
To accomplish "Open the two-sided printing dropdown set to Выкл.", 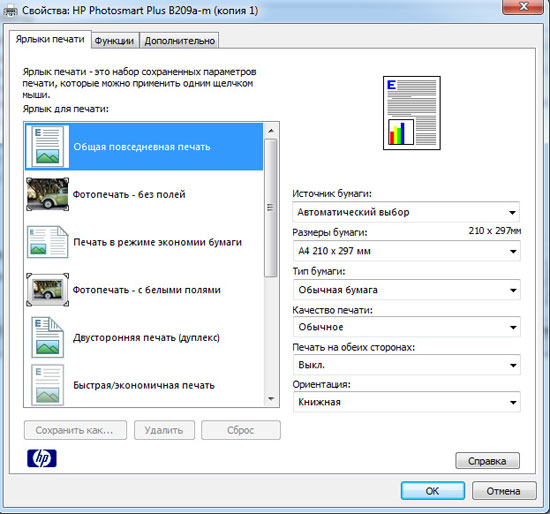I will [x=406, y=365].
